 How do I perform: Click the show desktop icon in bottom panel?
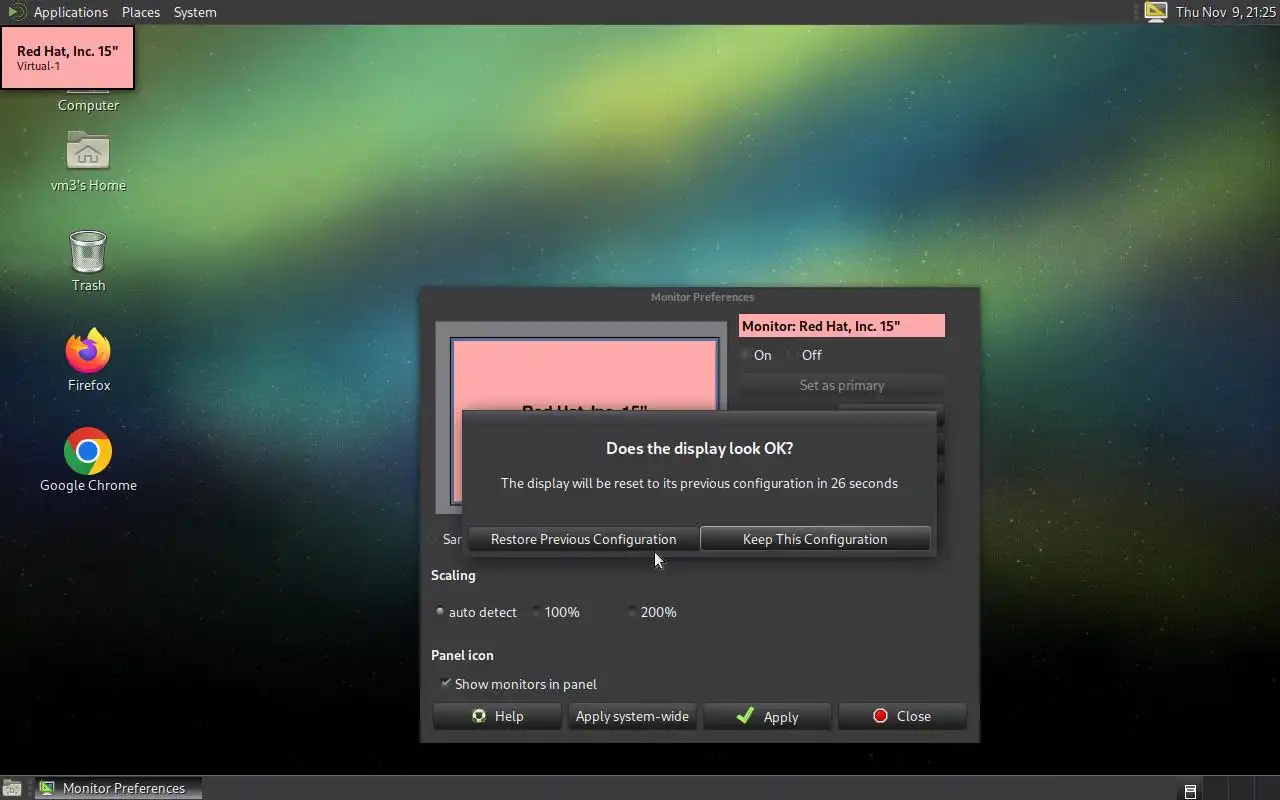12,788
